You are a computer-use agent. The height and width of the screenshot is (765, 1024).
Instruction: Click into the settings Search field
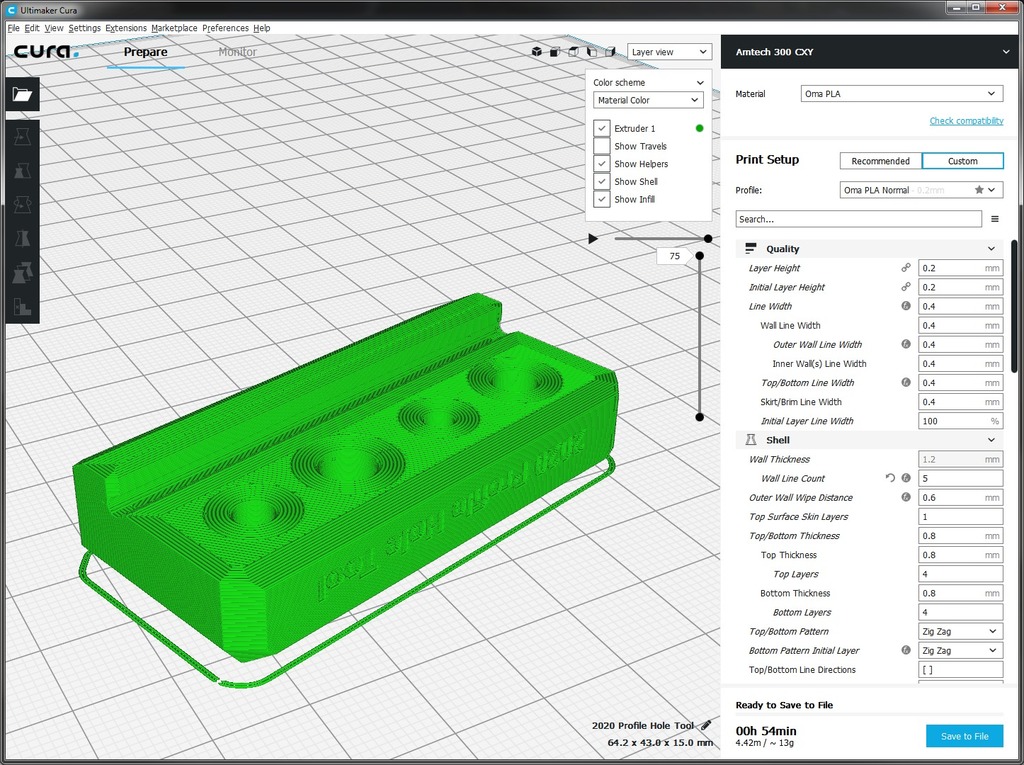pyautogui.click(x=858, y=219)
